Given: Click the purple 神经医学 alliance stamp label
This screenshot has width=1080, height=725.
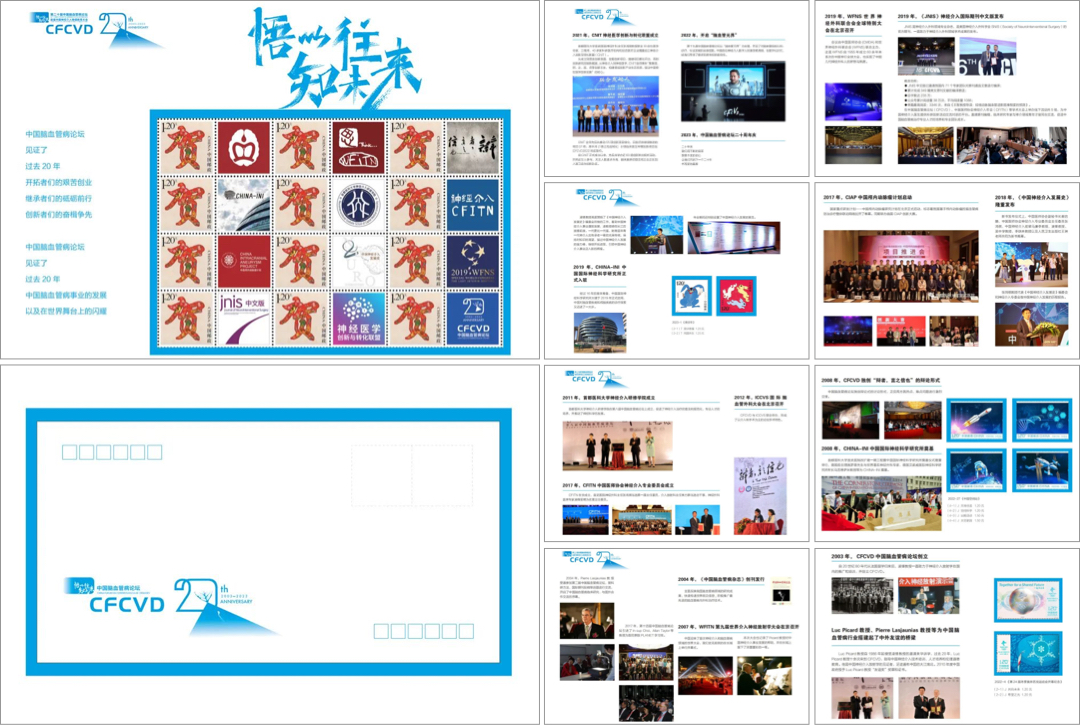Looking at the screenshot, I should coord(358,319).
